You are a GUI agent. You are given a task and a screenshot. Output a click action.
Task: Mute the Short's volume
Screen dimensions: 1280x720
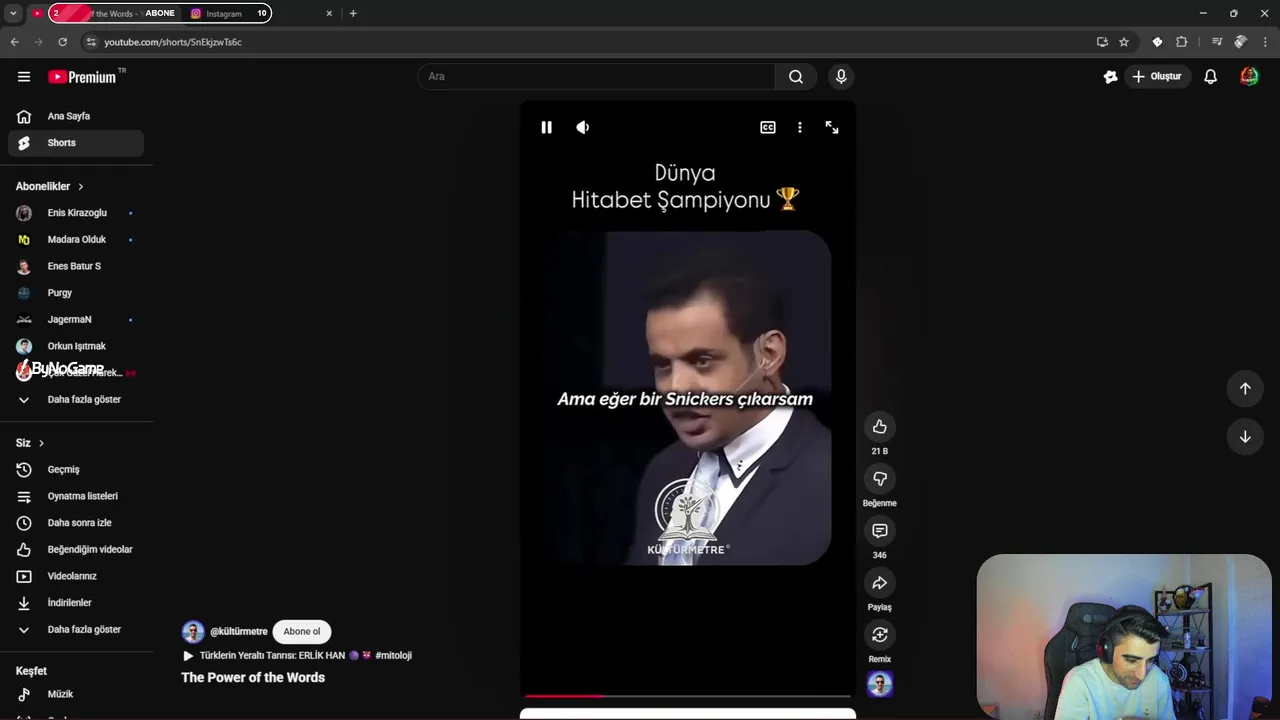(583, 127)
